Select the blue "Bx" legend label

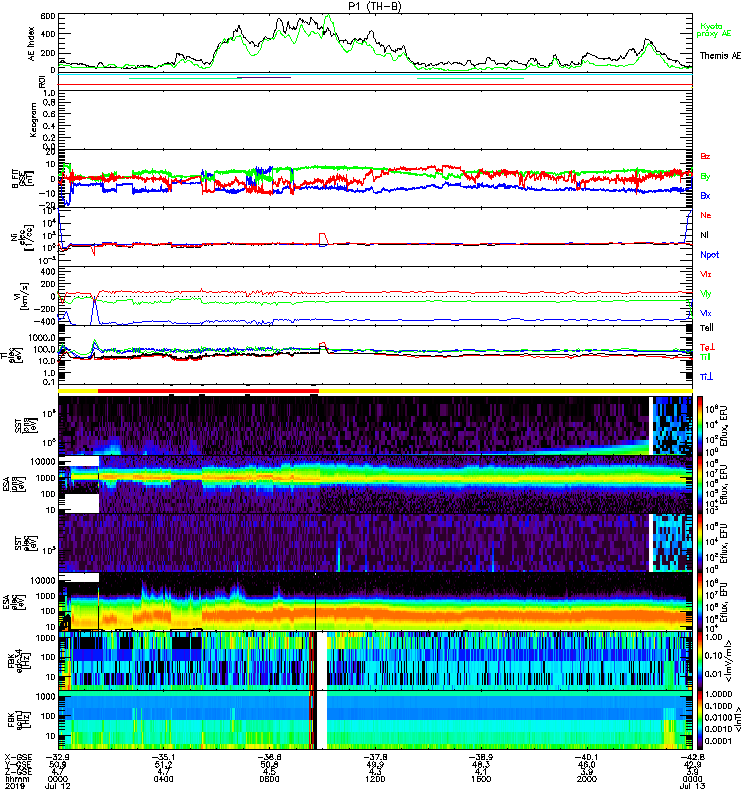[705, 195]
